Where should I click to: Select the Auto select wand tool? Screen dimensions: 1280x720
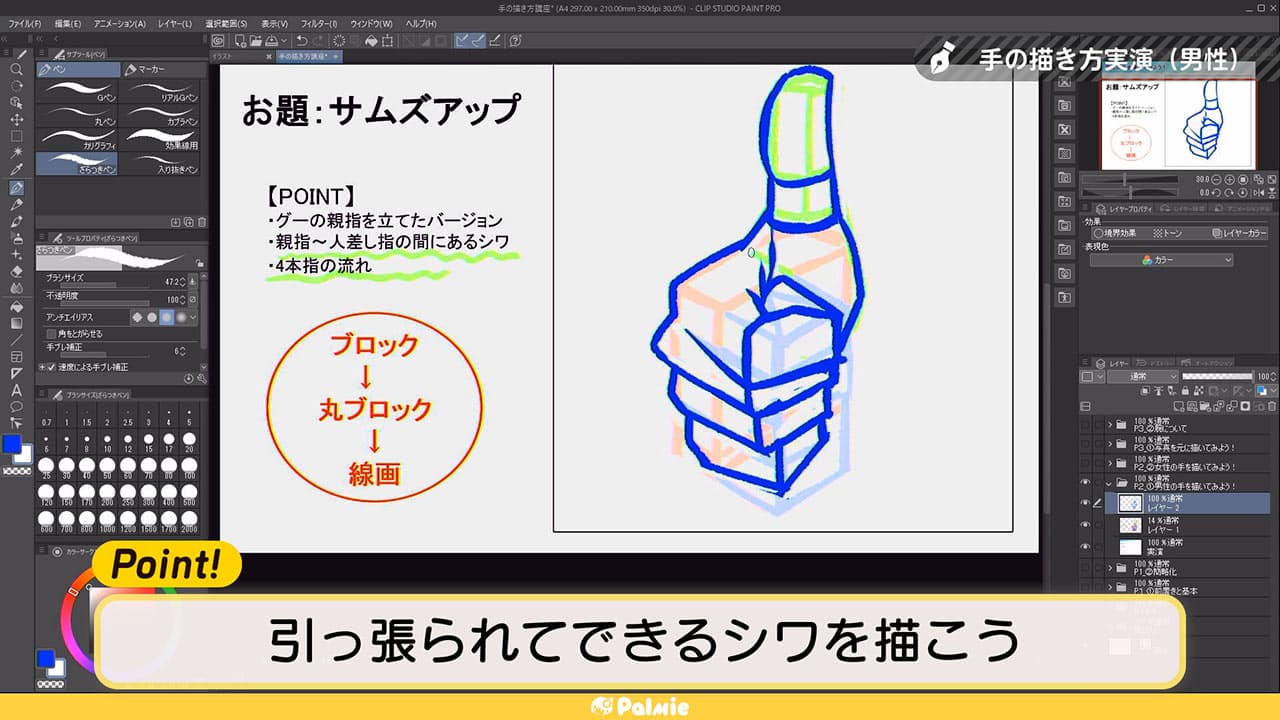[x=16, y=153]
